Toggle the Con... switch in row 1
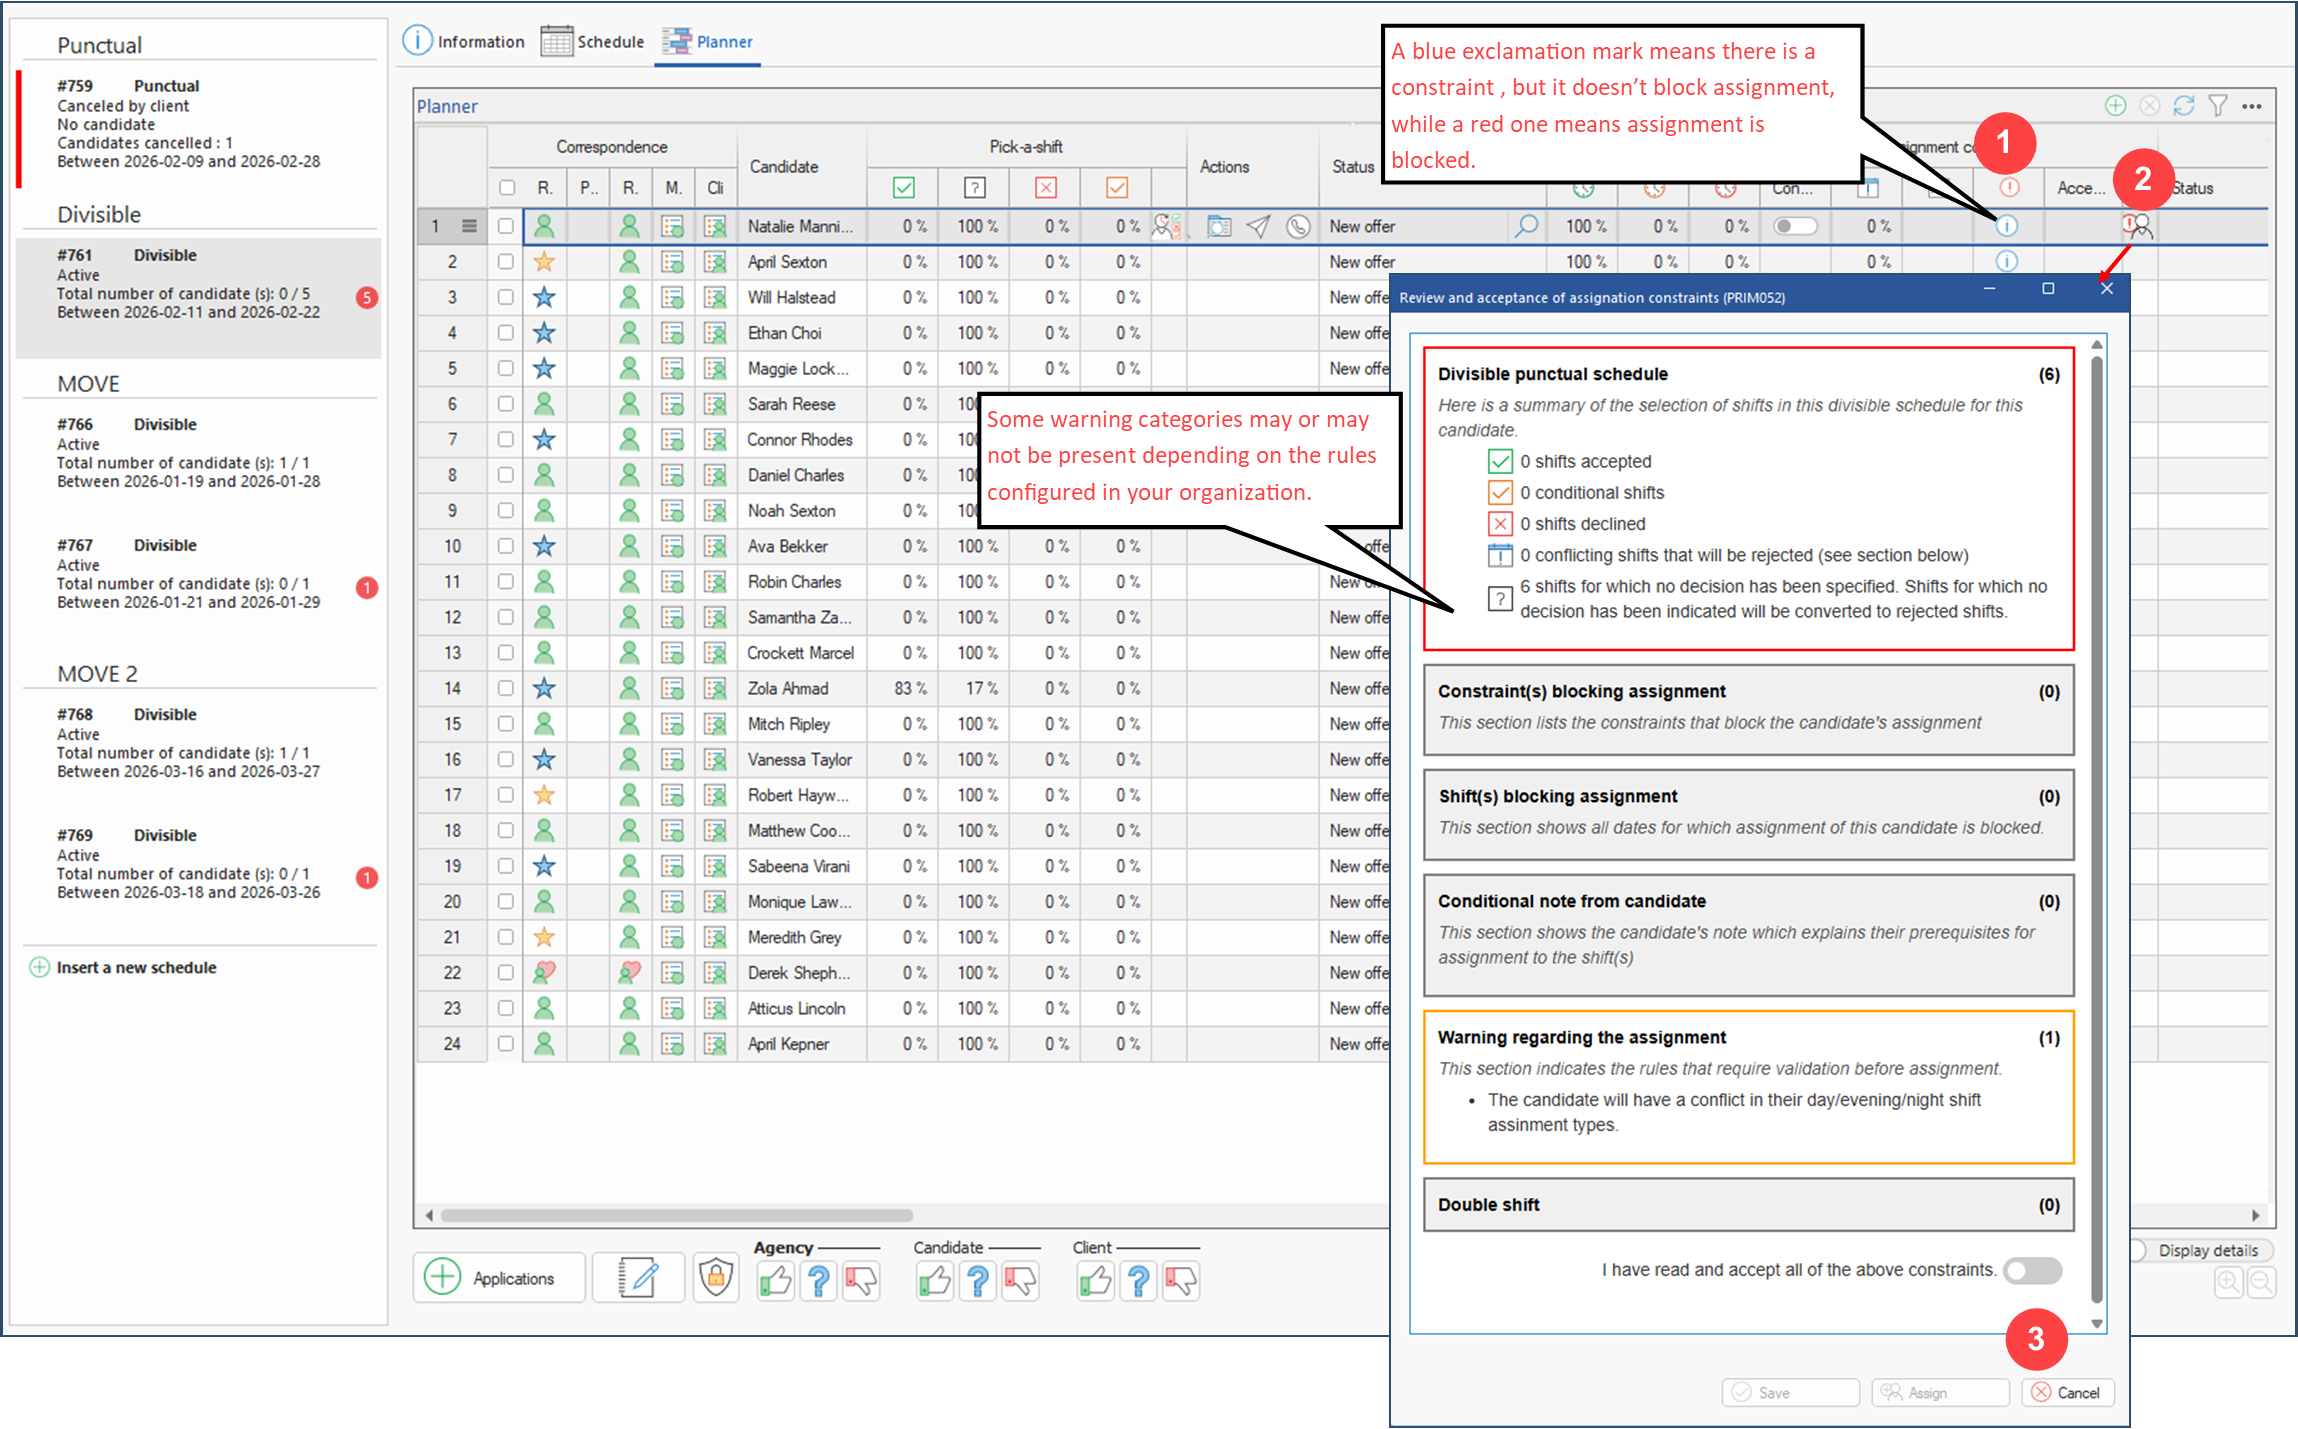Screen dimensions: 2298x1429 [1795, 227]
